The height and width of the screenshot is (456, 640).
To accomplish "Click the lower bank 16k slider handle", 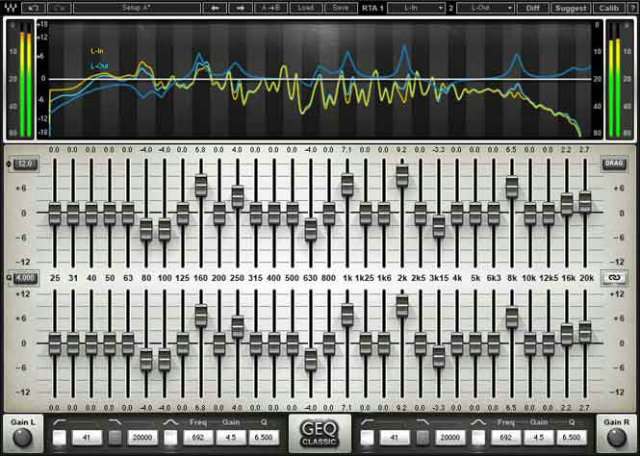I will (567, 334).
